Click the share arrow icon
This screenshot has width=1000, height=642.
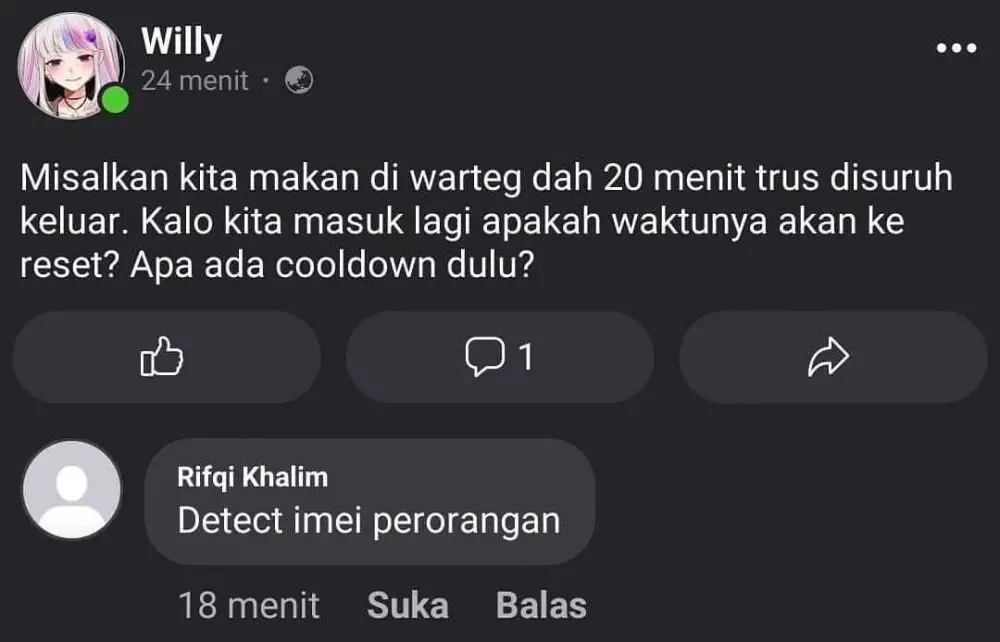[x=828, y=357]
